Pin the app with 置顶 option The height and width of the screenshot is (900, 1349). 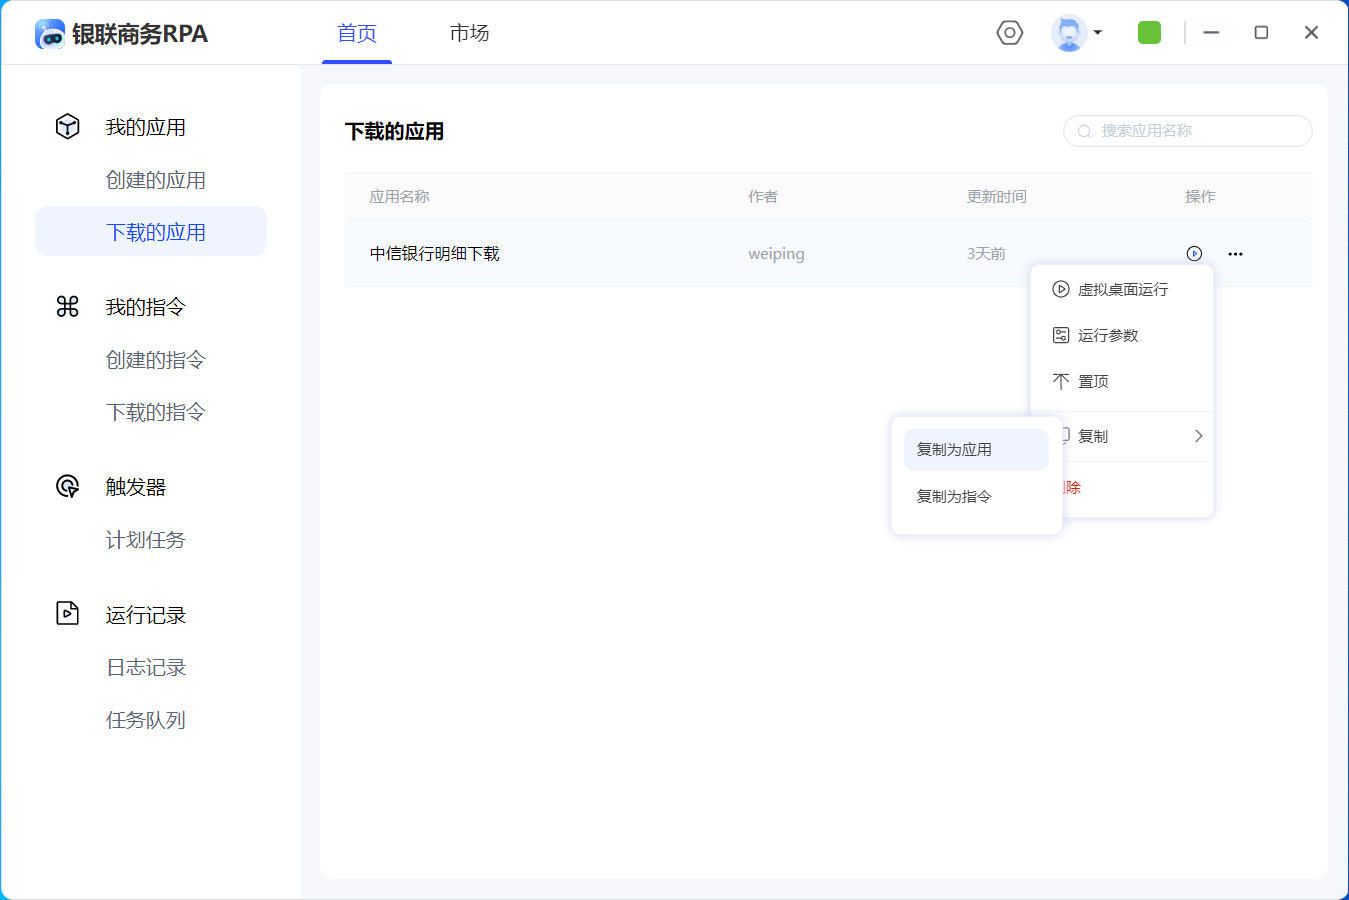coord(1093,382)
